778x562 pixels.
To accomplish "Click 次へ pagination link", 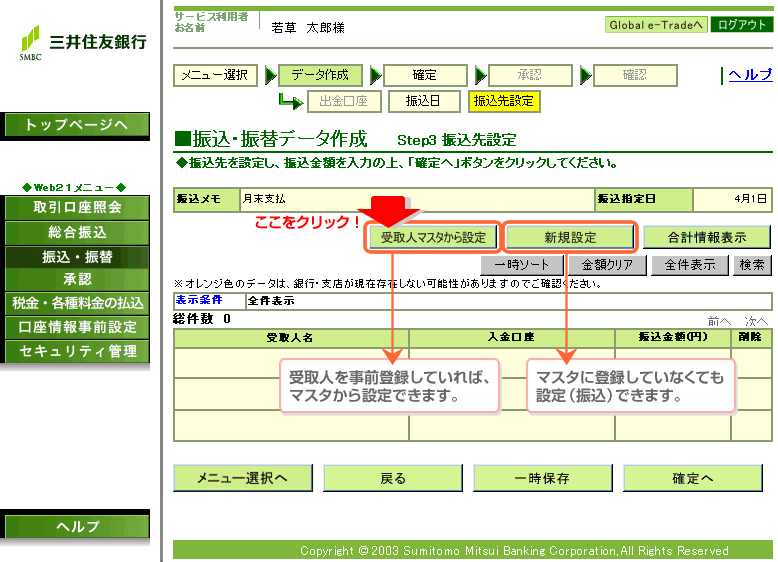I will 756,321.
